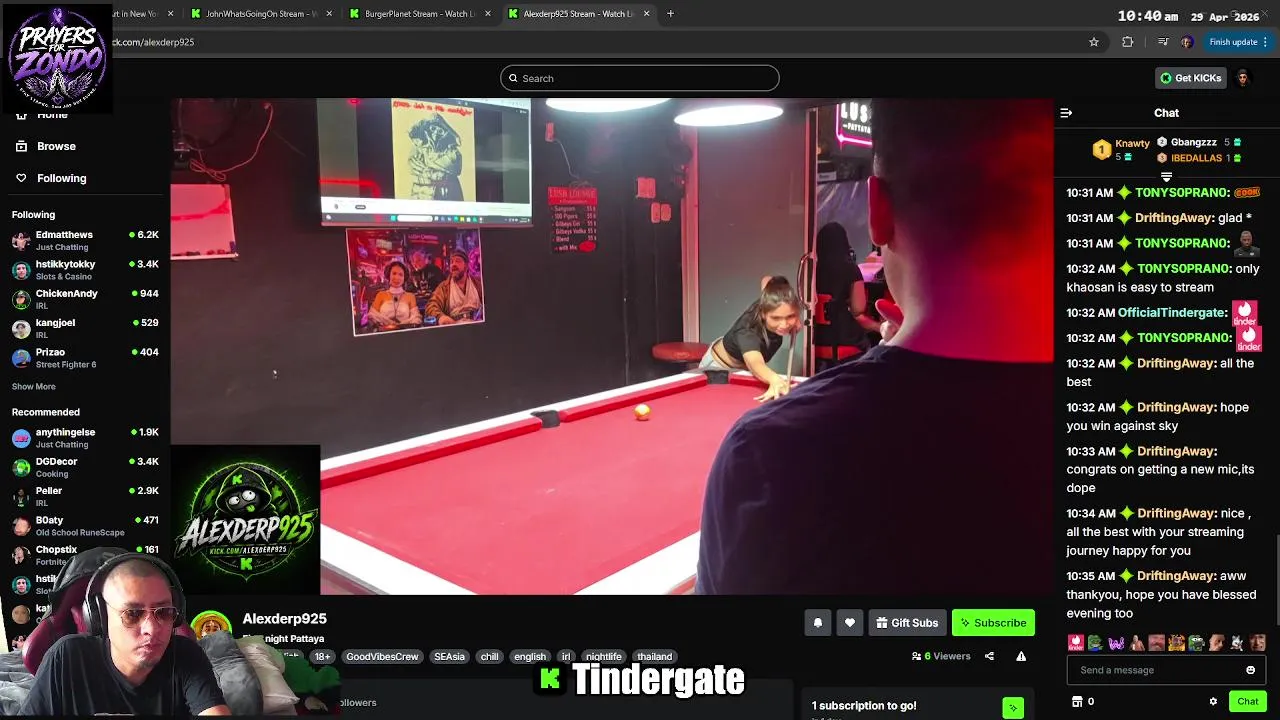Click the subscription goal green icon button
The image size is (1280, 720).
point(1013,708)
